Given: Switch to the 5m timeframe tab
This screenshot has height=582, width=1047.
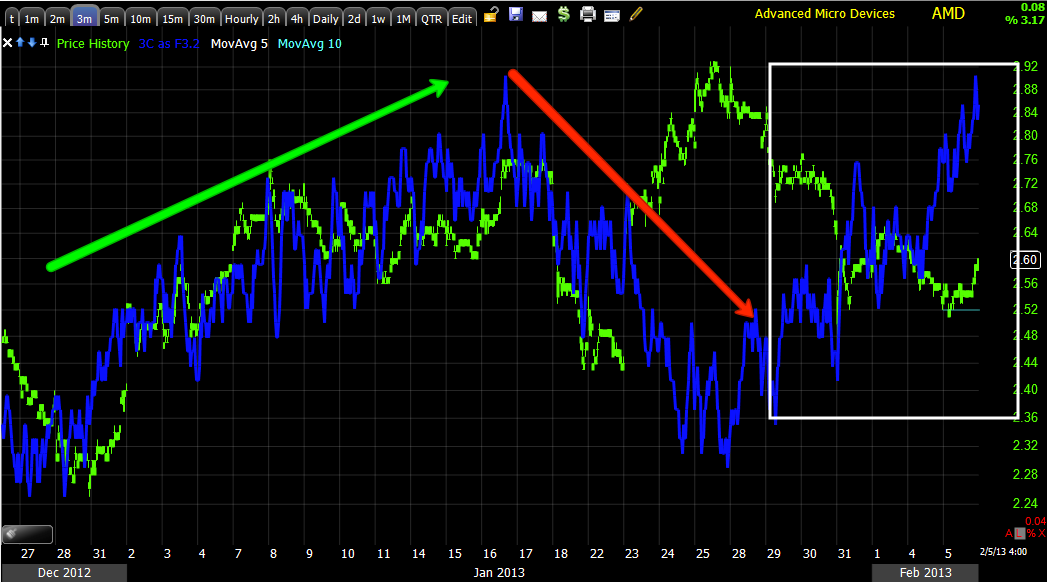Looking at the screenshot, I should click(x=111, y=18).
